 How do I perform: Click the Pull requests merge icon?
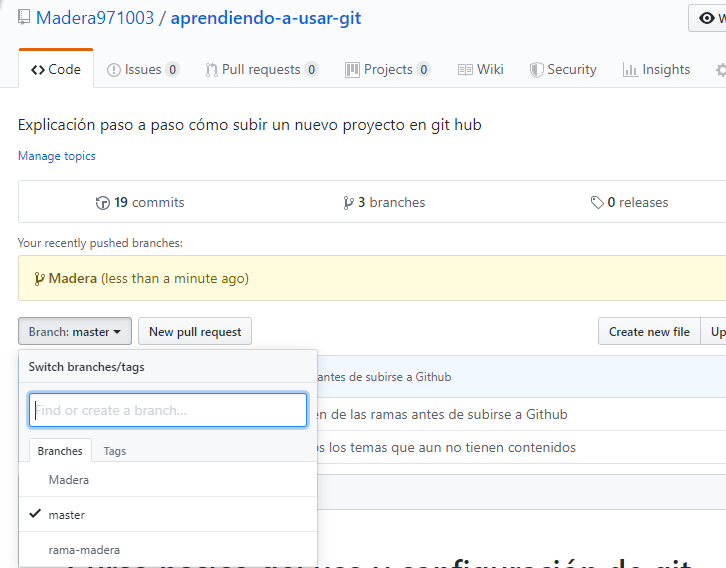212,70
